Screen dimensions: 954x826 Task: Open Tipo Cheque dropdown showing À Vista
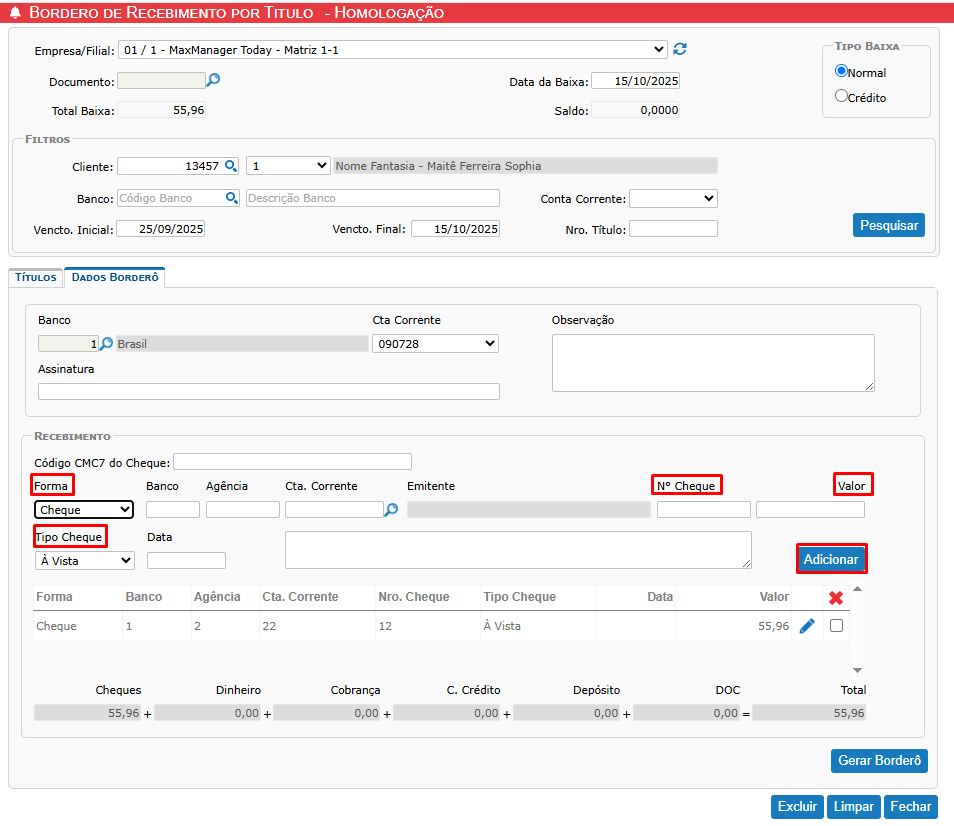coord(84,561)
